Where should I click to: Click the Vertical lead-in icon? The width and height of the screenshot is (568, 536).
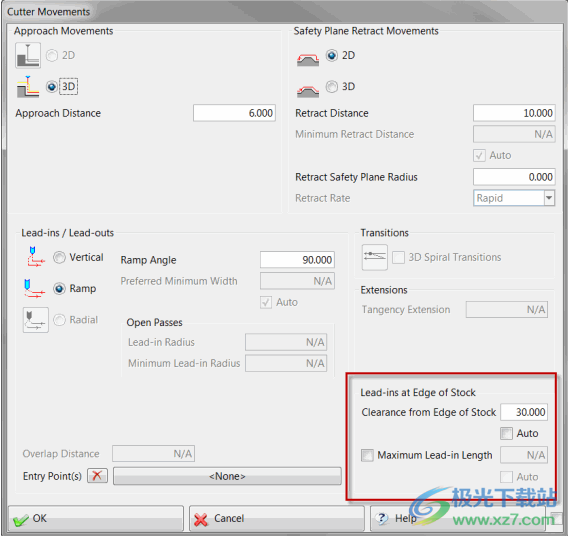[36, 257]
